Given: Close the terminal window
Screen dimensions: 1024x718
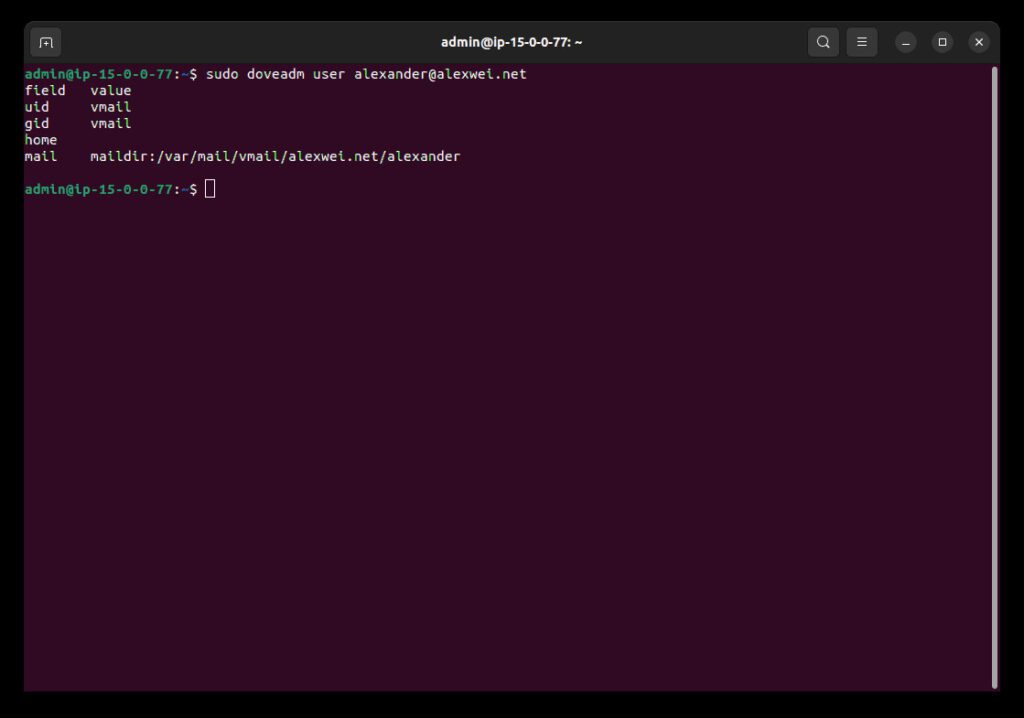Looking at the screenshot, I should pyautogui.click(x=979, y=42).
